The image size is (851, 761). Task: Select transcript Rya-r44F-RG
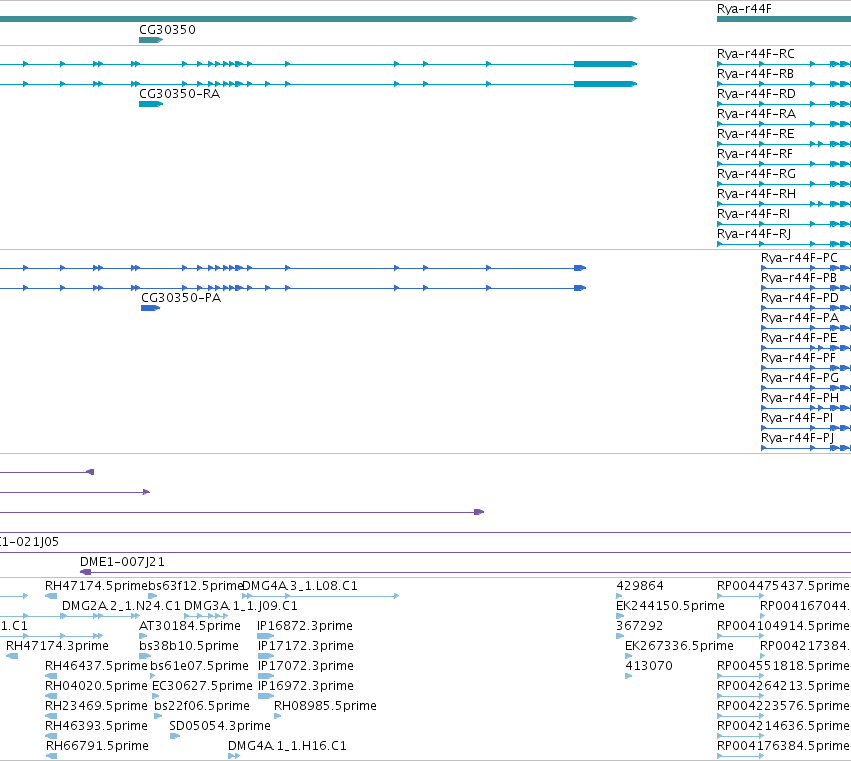click(x=756, y=174)
